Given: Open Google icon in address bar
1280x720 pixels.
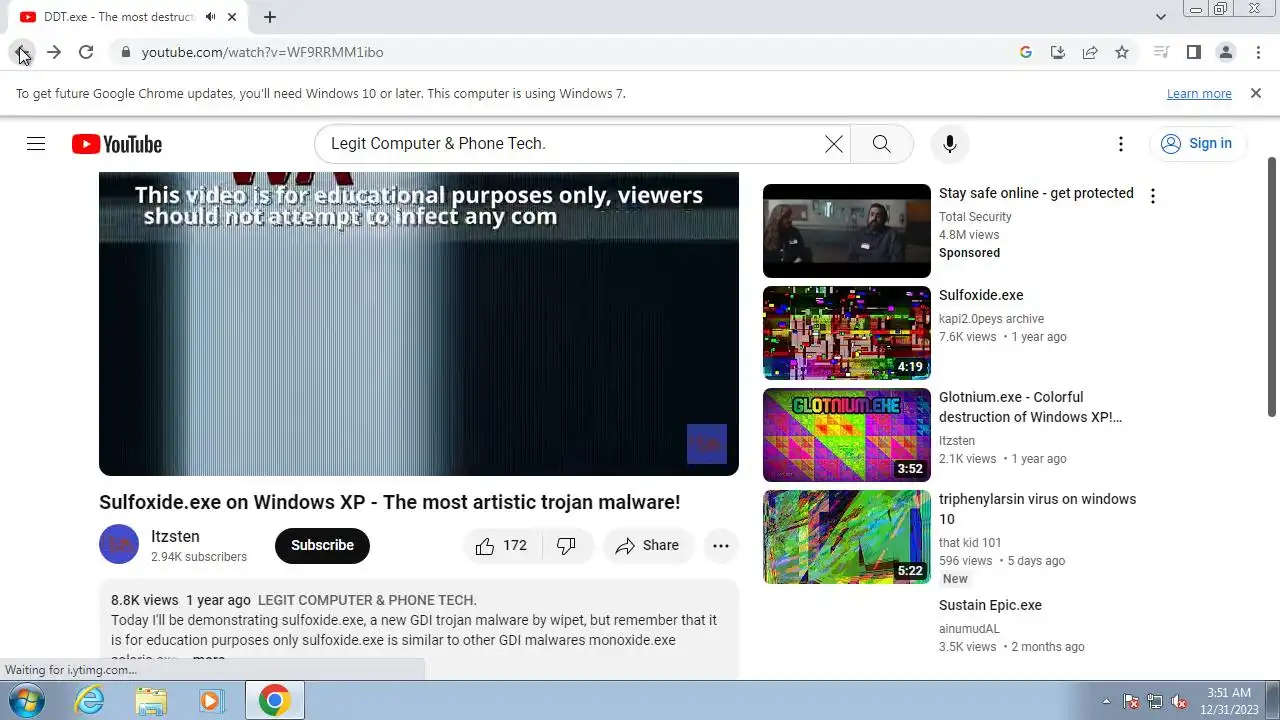Looking at the screenshot, I should 1026,52.
